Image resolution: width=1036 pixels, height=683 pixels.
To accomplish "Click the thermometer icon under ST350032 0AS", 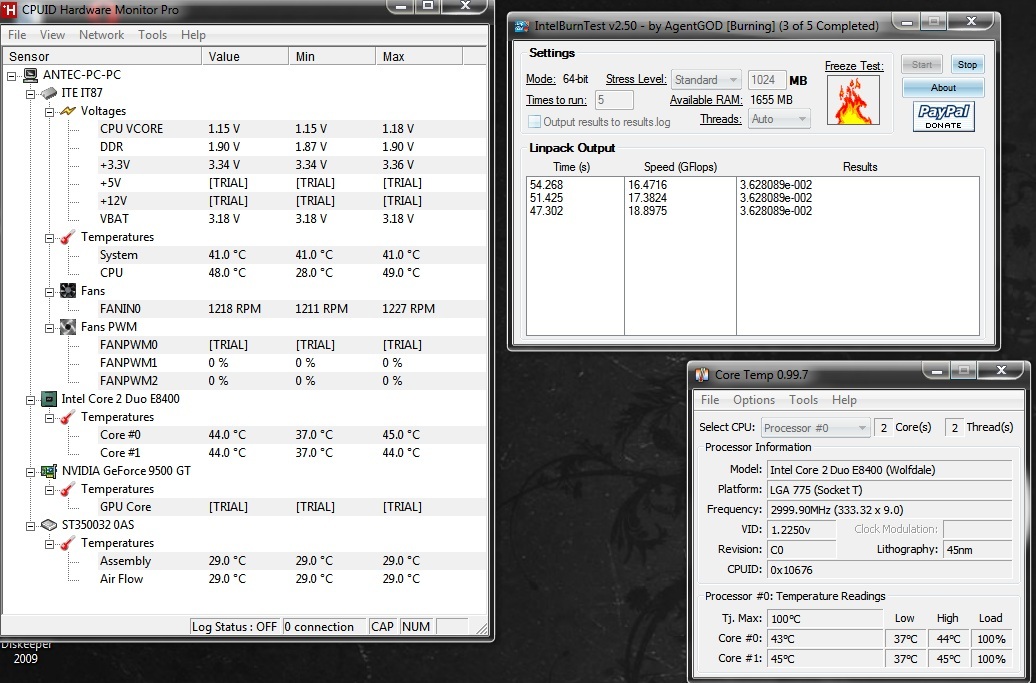I will tap(68, 543).
